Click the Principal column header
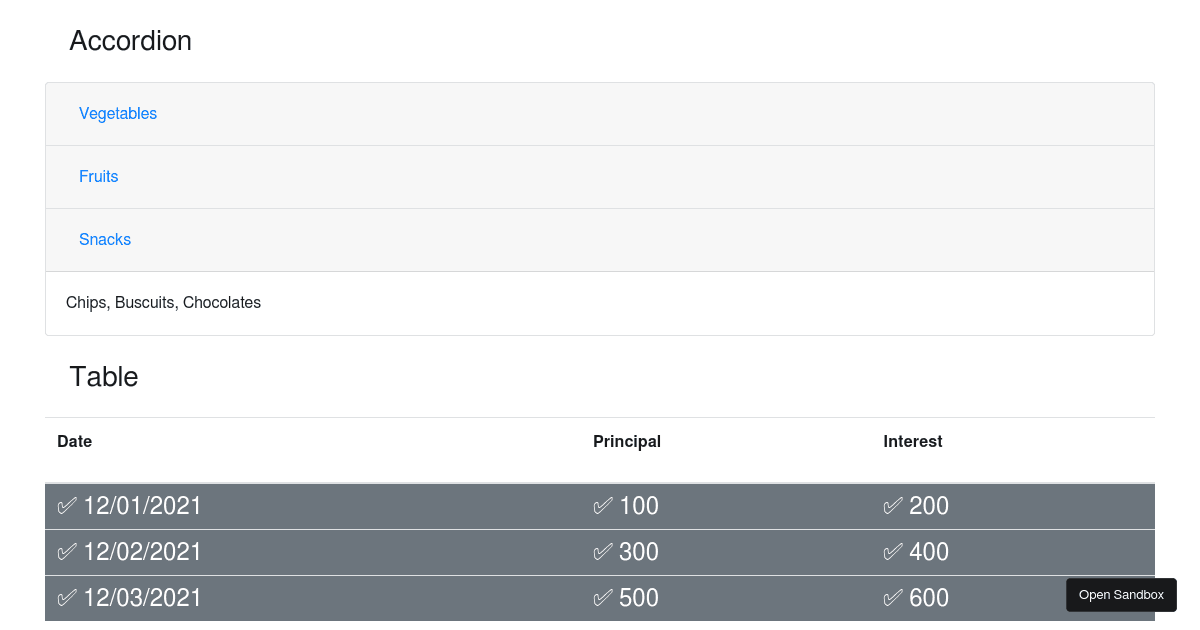The image size is (1200, 630). (x=627, y=441)
